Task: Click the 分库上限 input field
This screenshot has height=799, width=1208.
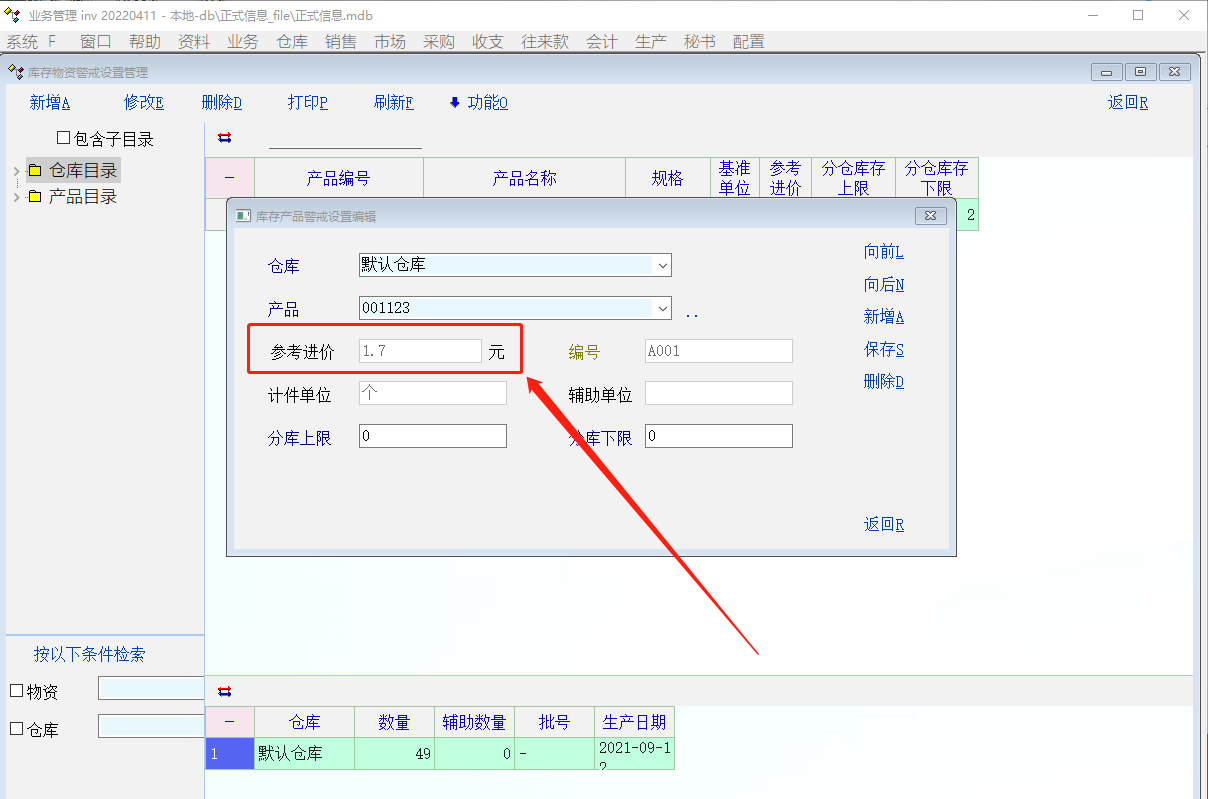Action: (x=432, y=436)
